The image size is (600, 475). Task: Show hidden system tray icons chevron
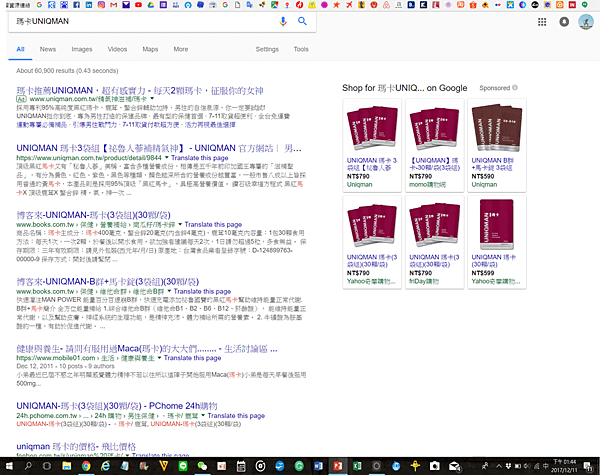tap(499, 466)
